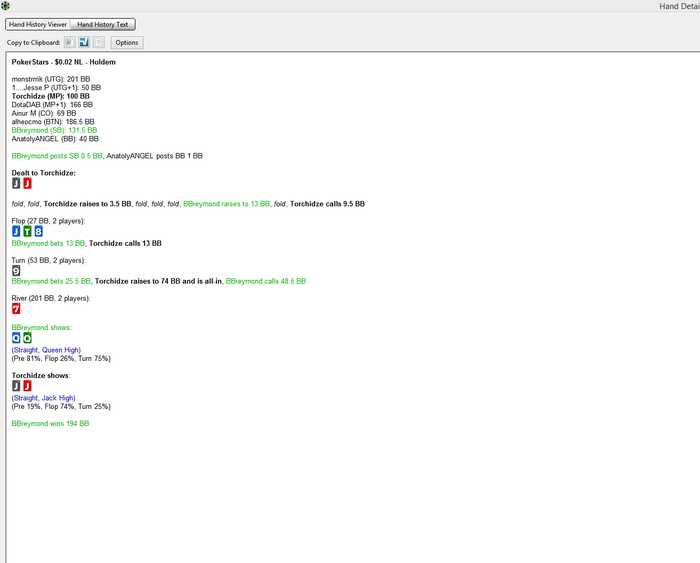700x563 pixels.
Task: Copy hand using blue 2+2 forum icon
Action: pyautogui.click(x=84, y=42)
